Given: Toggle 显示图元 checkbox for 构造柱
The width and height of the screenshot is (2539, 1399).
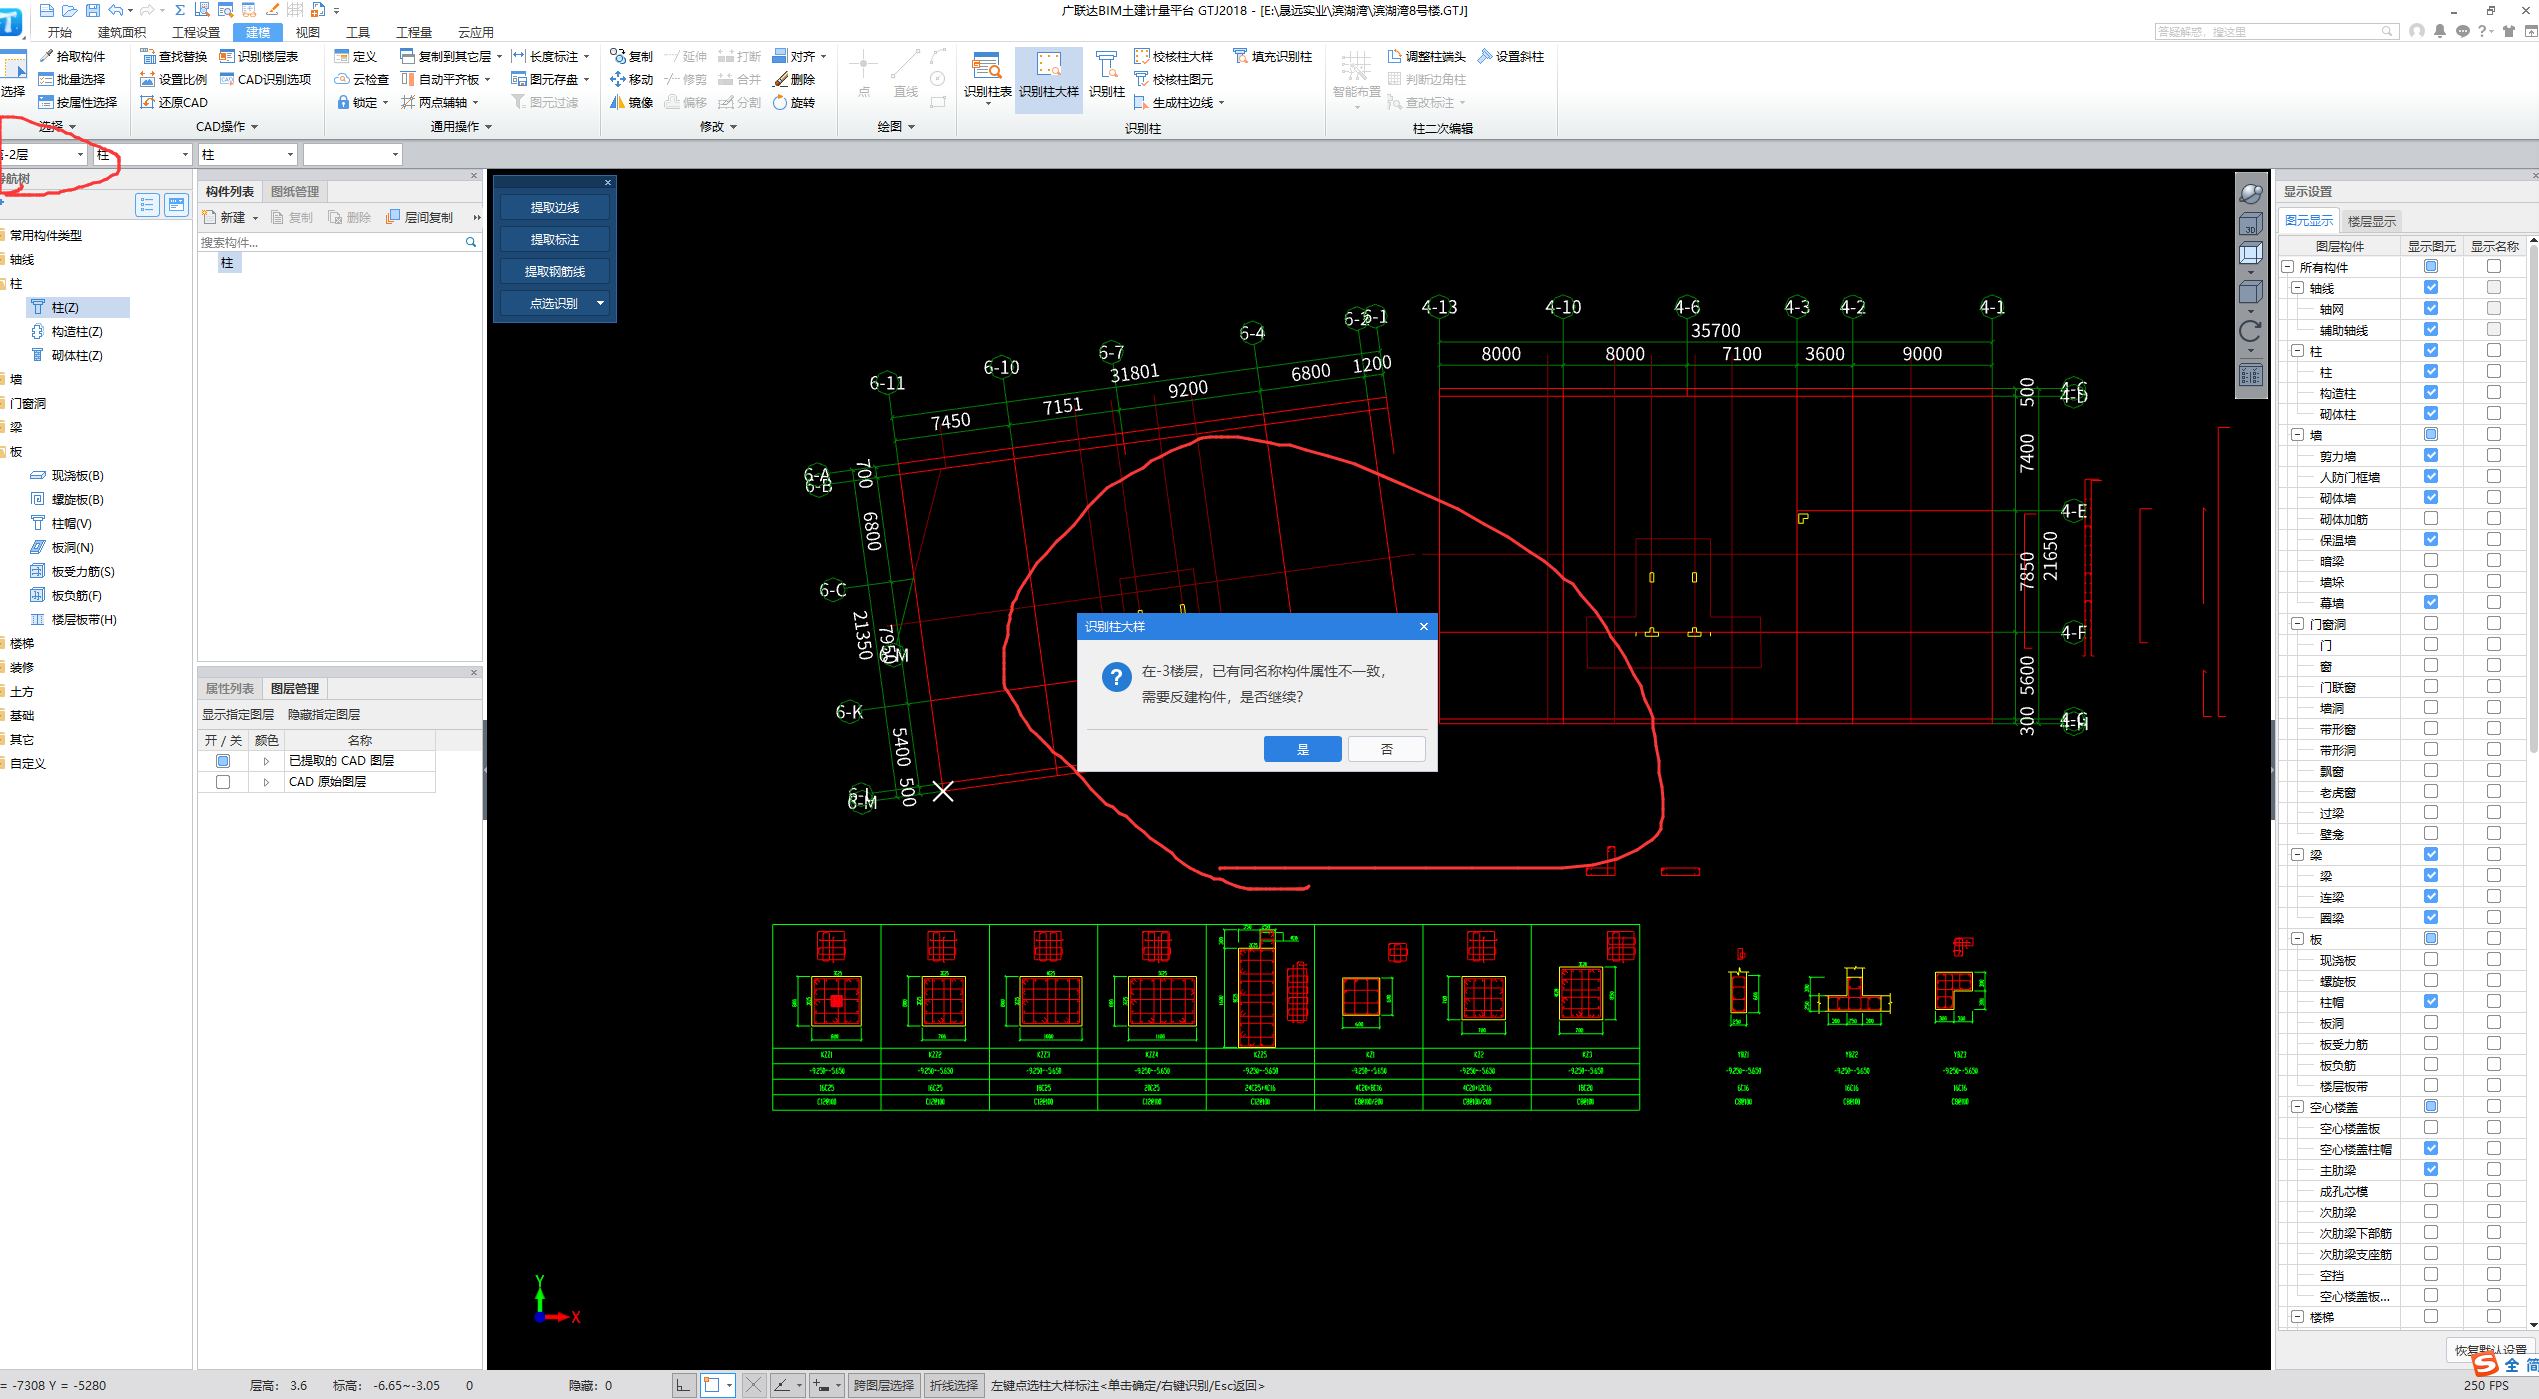Looking at the screenshot, I should (2431, 393).
